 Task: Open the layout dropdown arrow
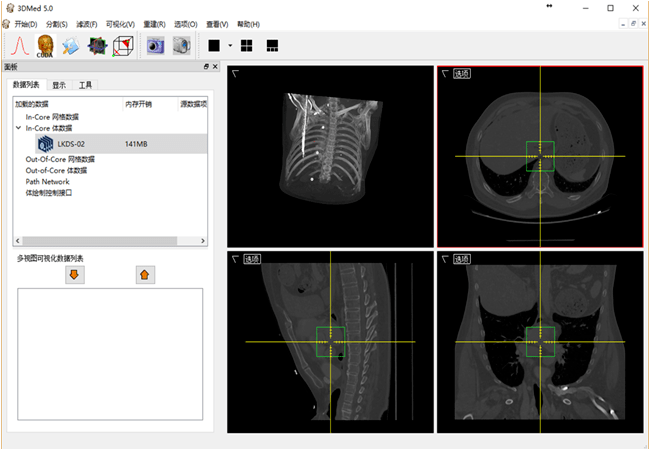[x=230, y=45]
